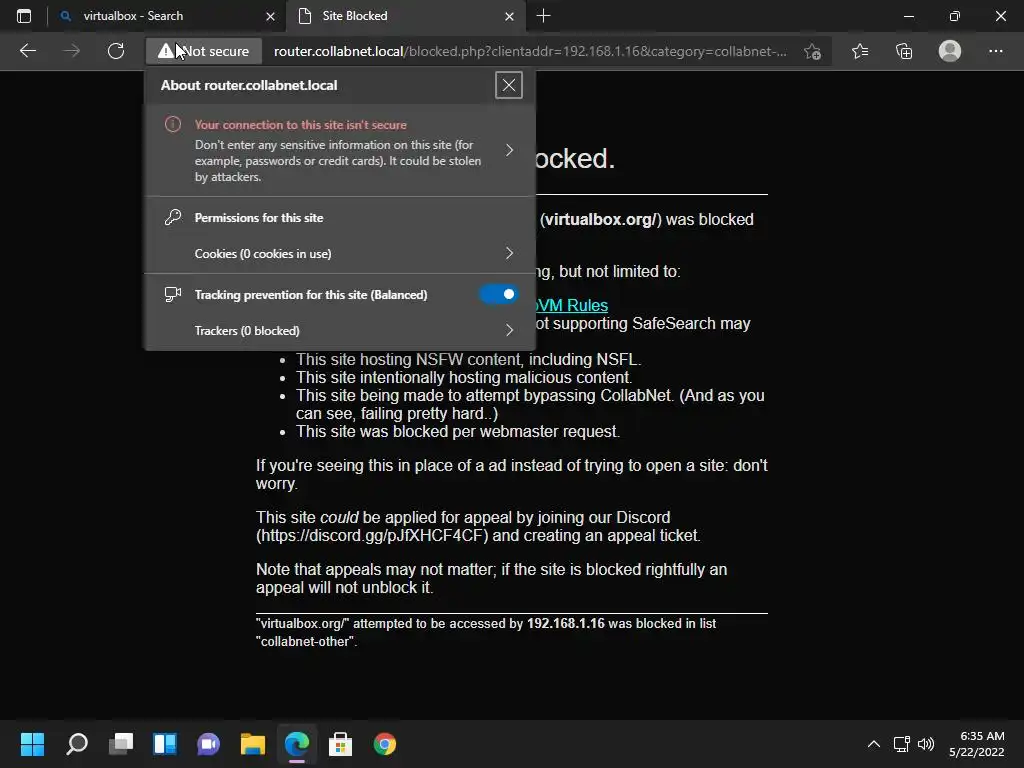This screenshot has height=768, width=1024.
Task: Click the info circle icon in popup
Action: pyautogui.click(x=172, y=124)
